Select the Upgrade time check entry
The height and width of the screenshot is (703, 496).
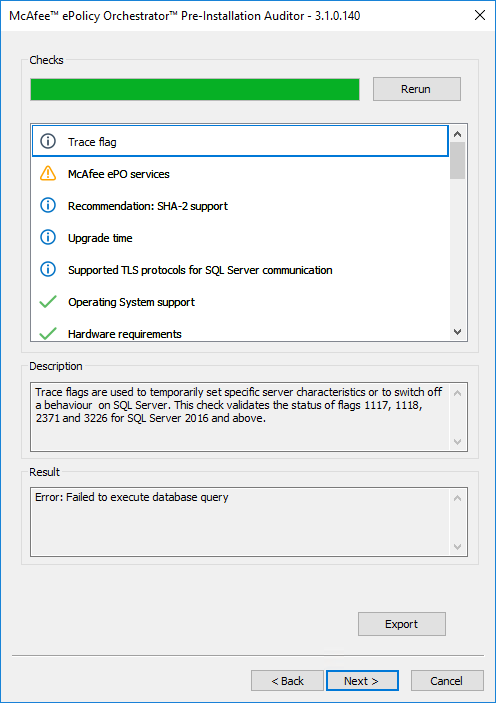pos(240,238)
